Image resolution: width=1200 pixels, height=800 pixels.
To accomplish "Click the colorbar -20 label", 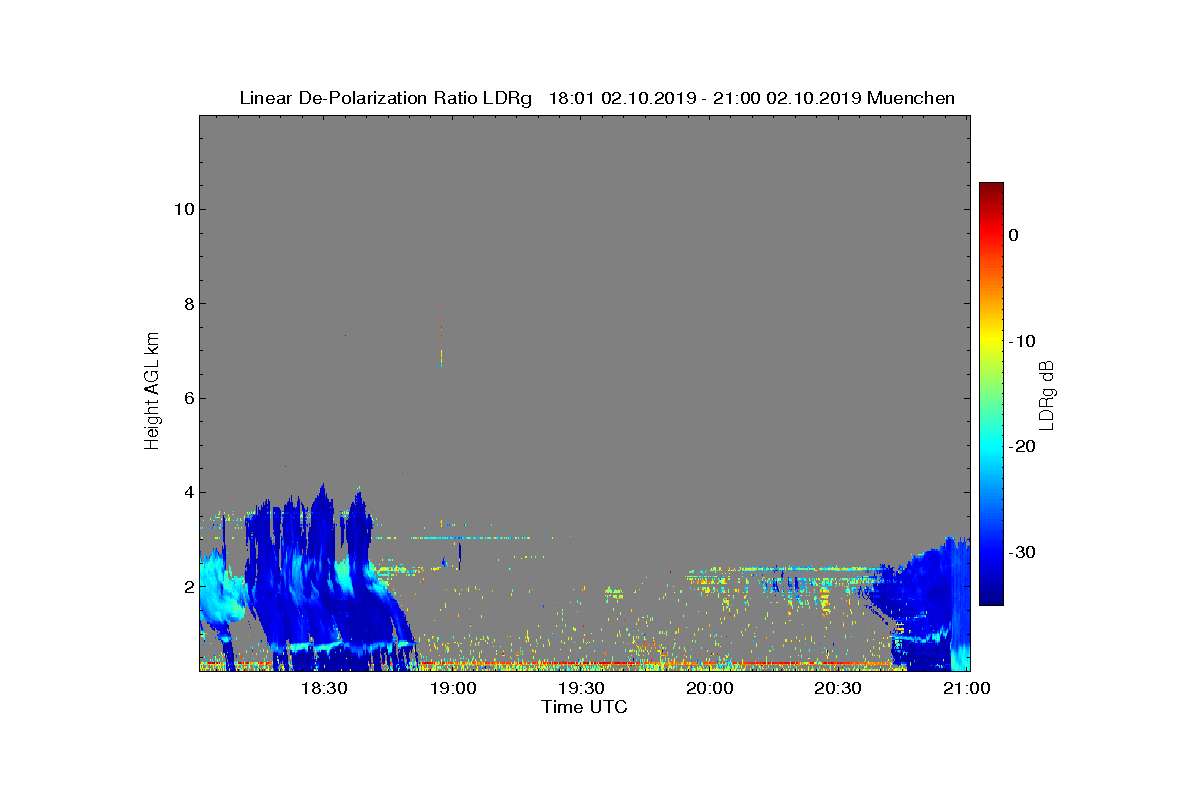I will (x=1022, y=447).
